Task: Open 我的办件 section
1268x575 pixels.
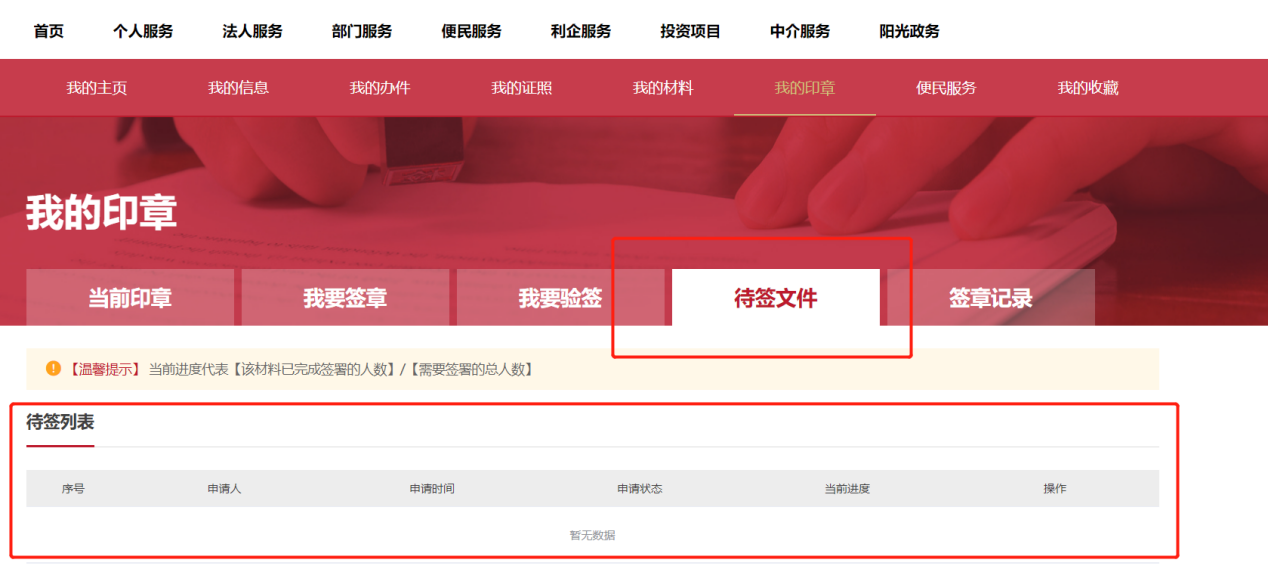Action: tap(380, 88)
